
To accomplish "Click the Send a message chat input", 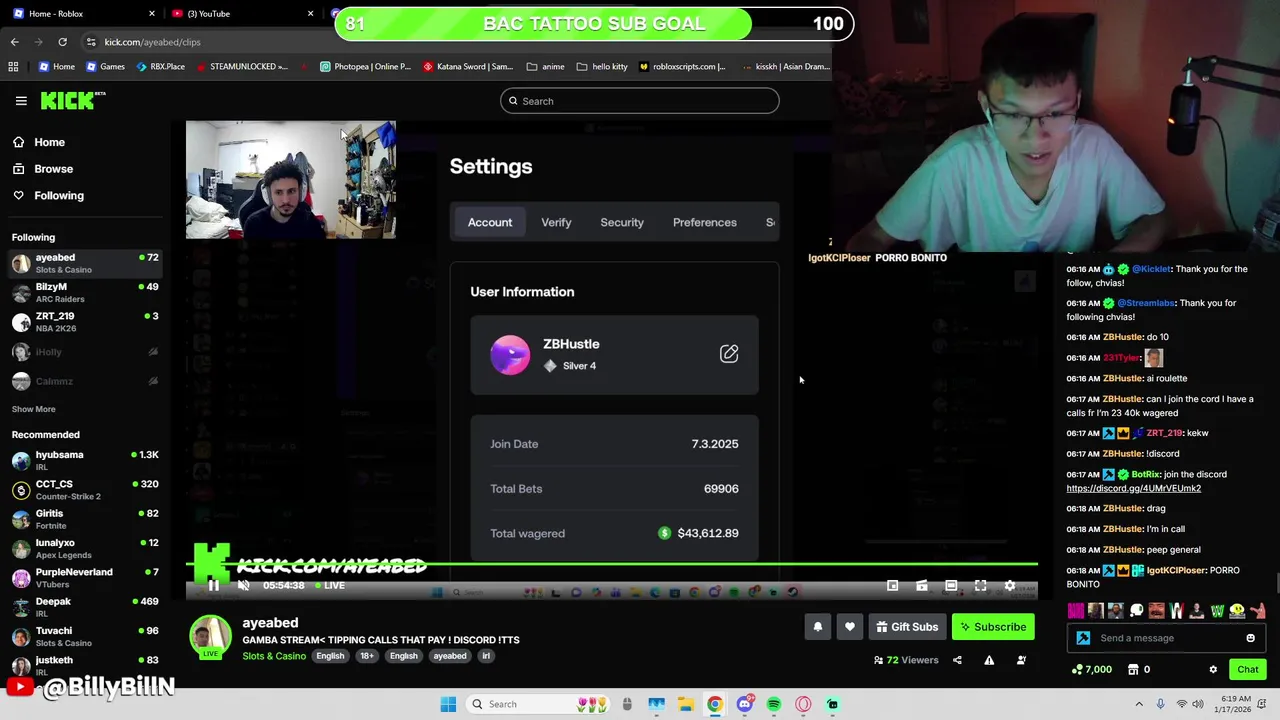I will click(1168, 638).
